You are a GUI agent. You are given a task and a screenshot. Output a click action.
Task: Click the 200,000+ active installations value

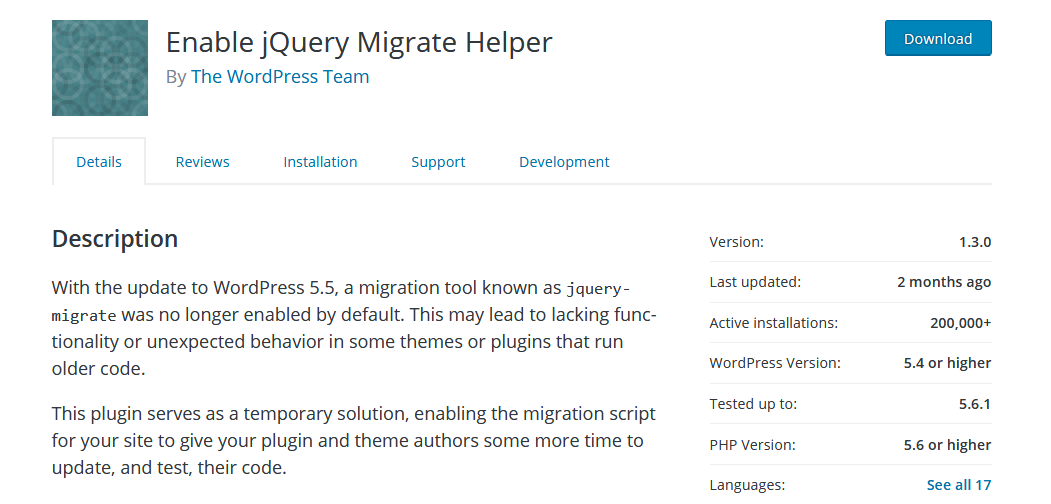coord(961,323)
